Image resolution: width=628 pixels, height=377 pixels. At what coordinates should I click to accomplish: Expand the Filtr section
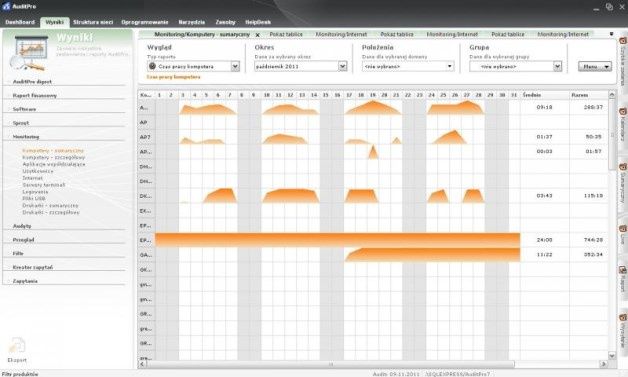click(x=18, y=254)
